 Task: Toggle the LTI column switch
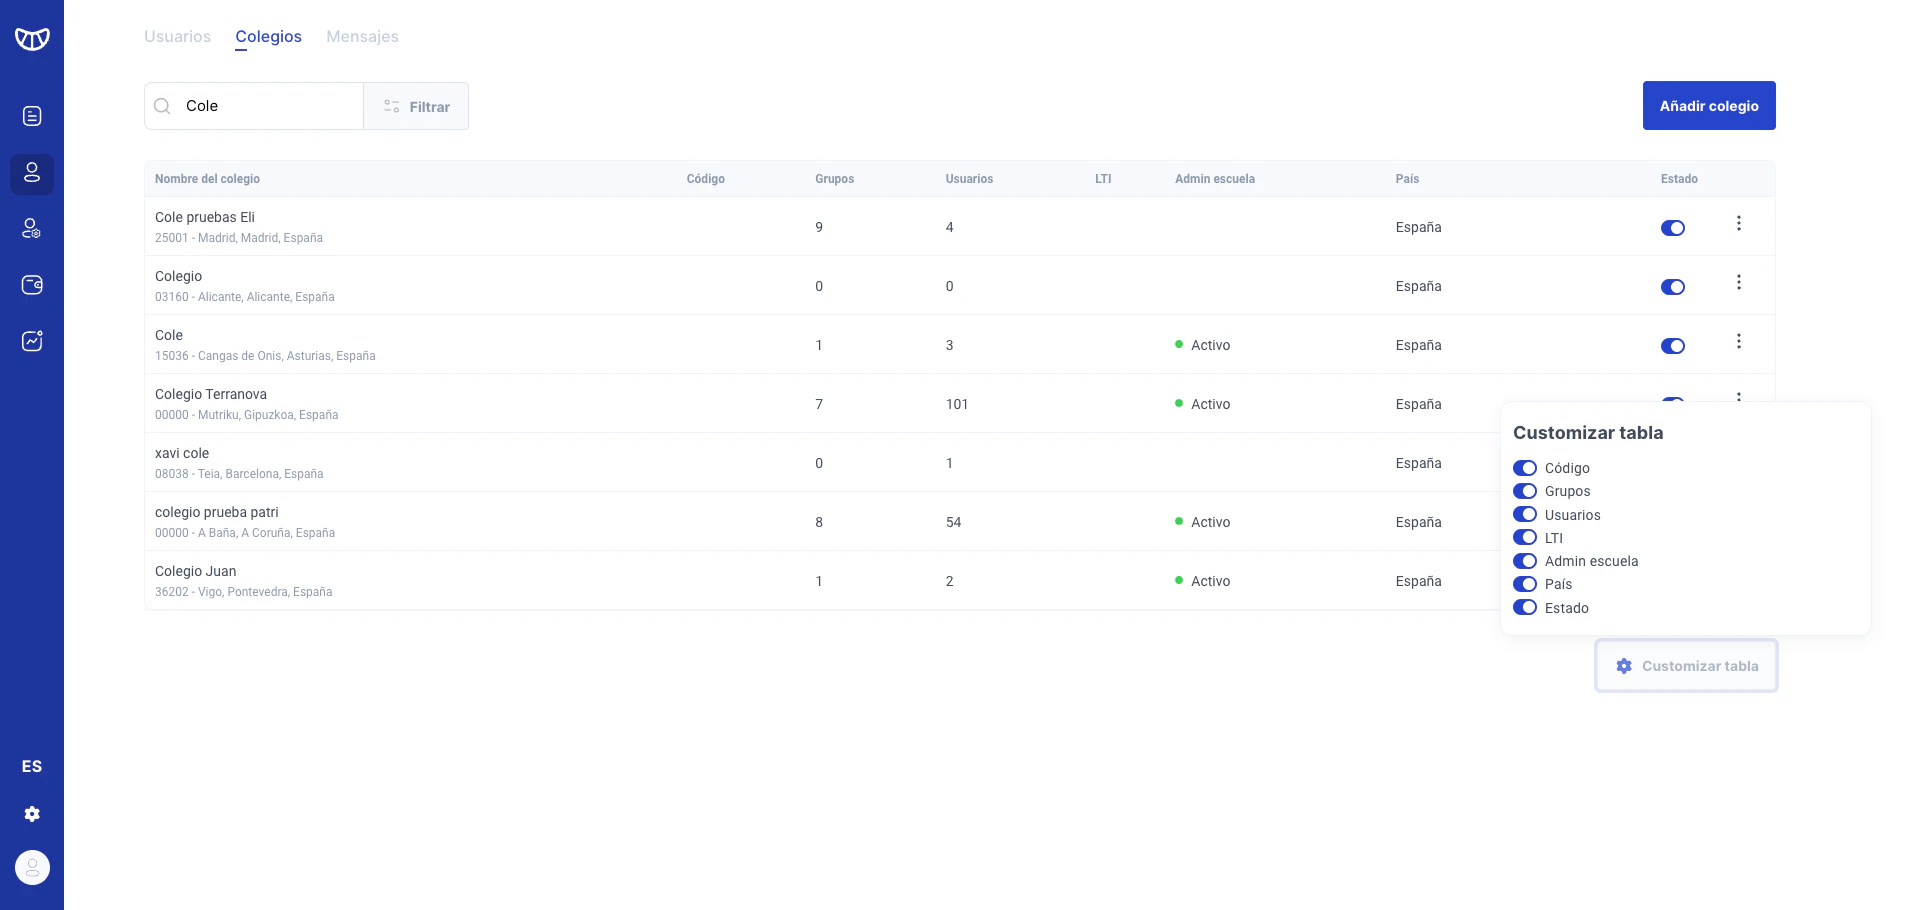pos(1525,537)
